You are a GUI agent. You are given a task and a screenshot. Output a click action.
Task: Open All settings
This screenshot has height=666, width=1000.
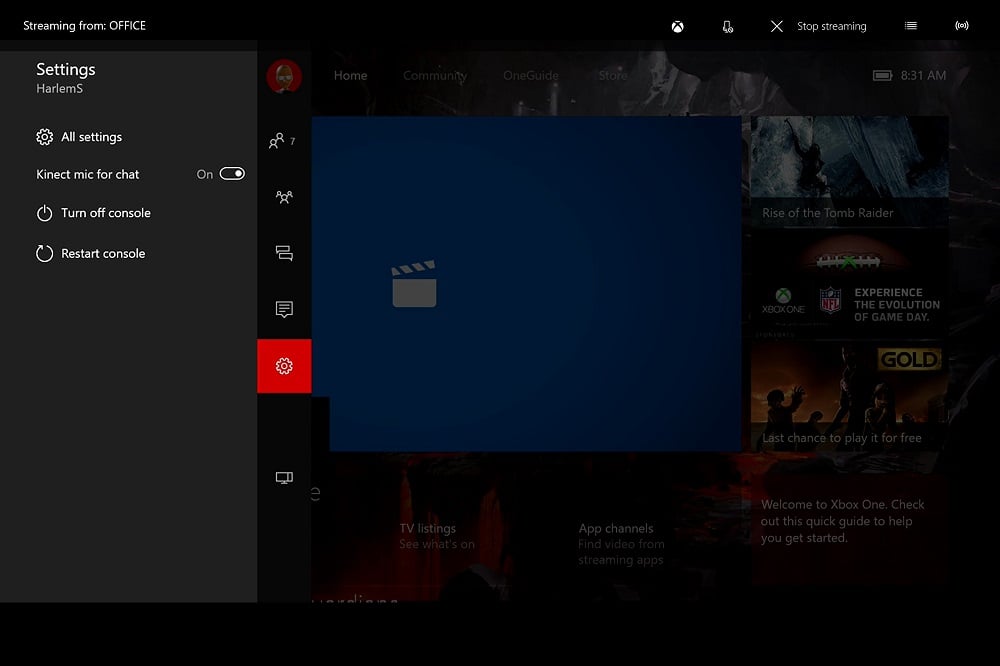pyautogui.click(x=79, y=137)
